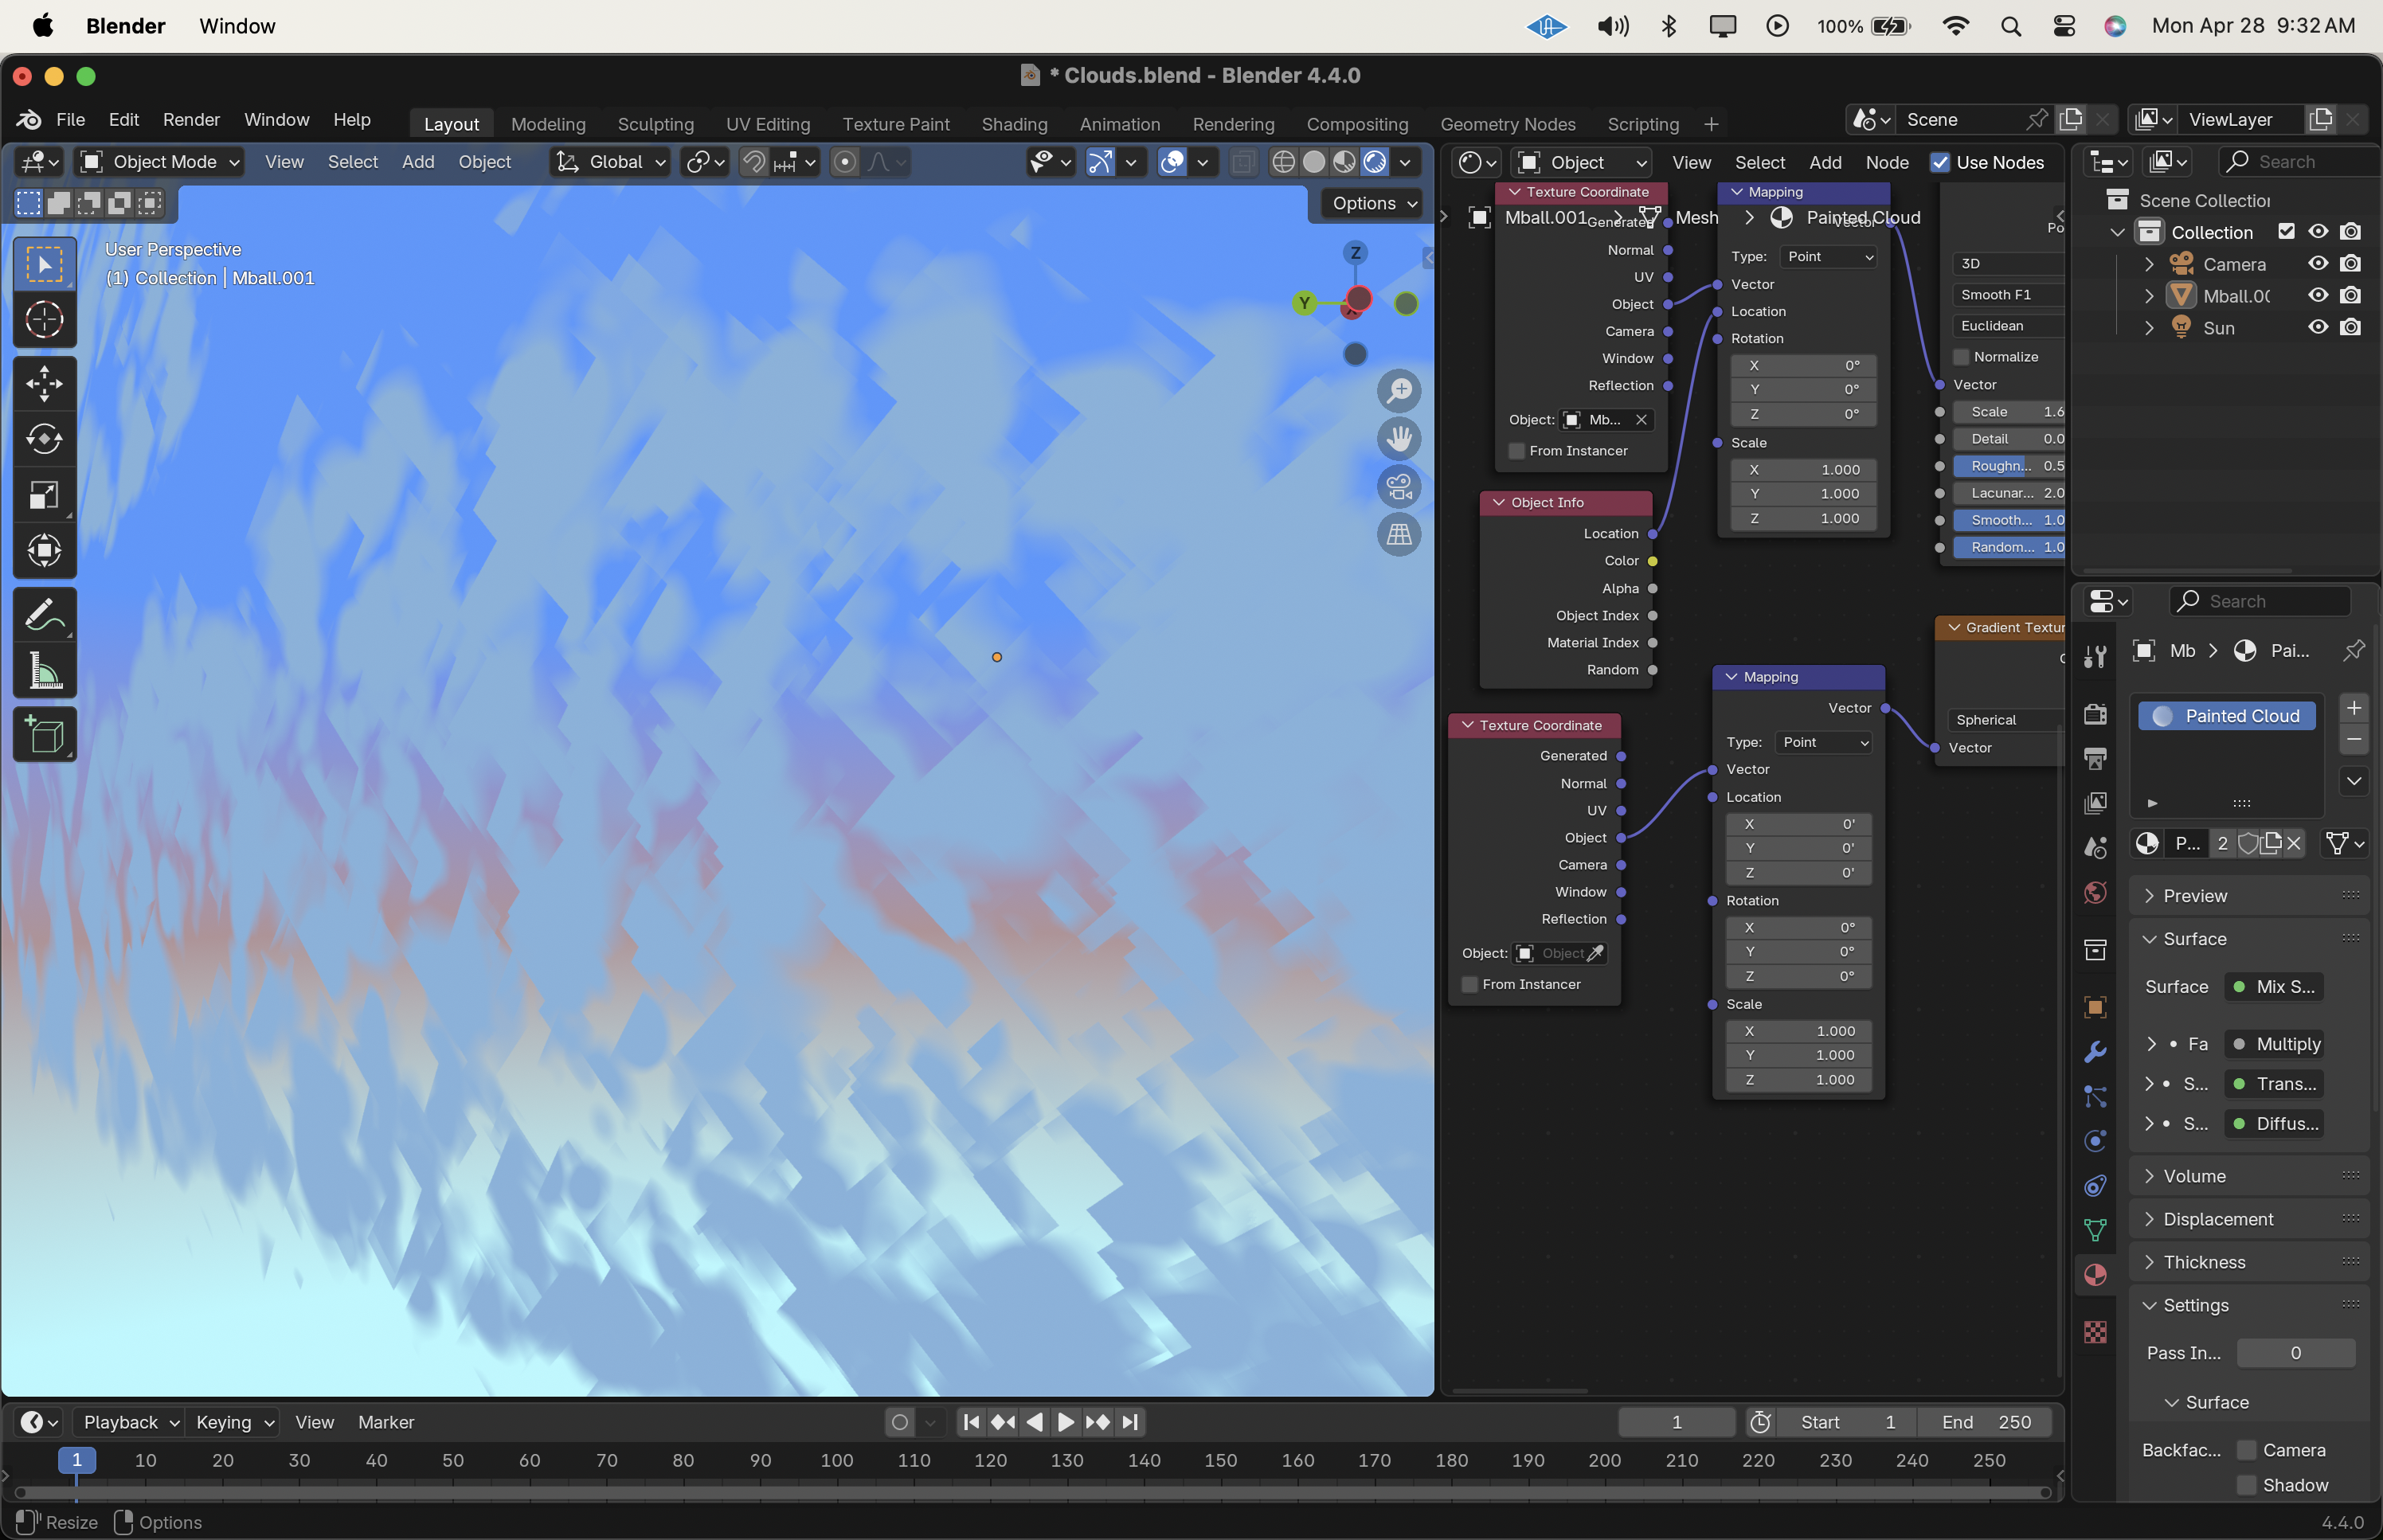Open the Global transform orientation dropdown
The height and width of the screenshot is (1540, 2383).
coord(610,162)
